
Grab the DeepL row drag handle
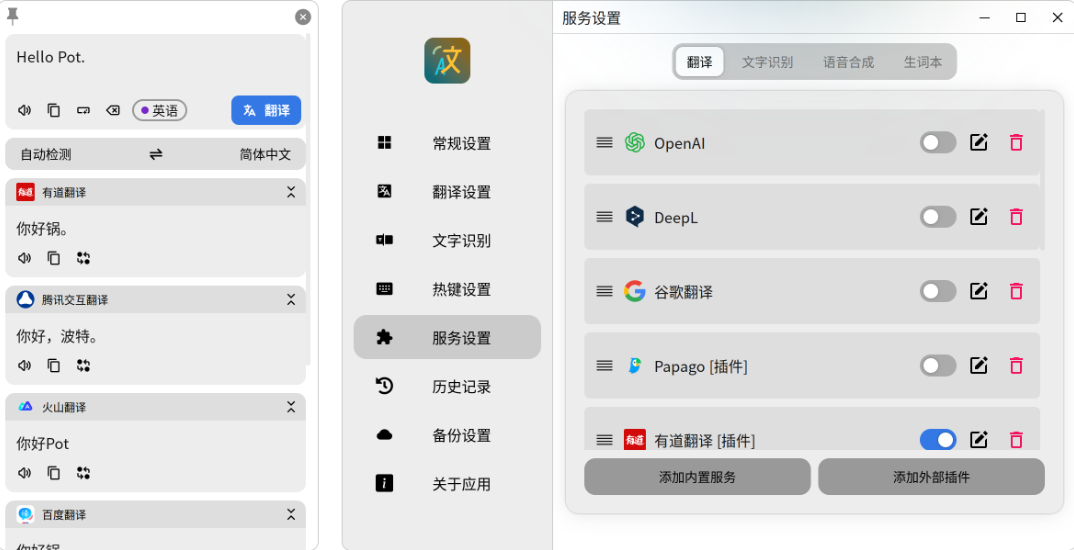[604, 217]
